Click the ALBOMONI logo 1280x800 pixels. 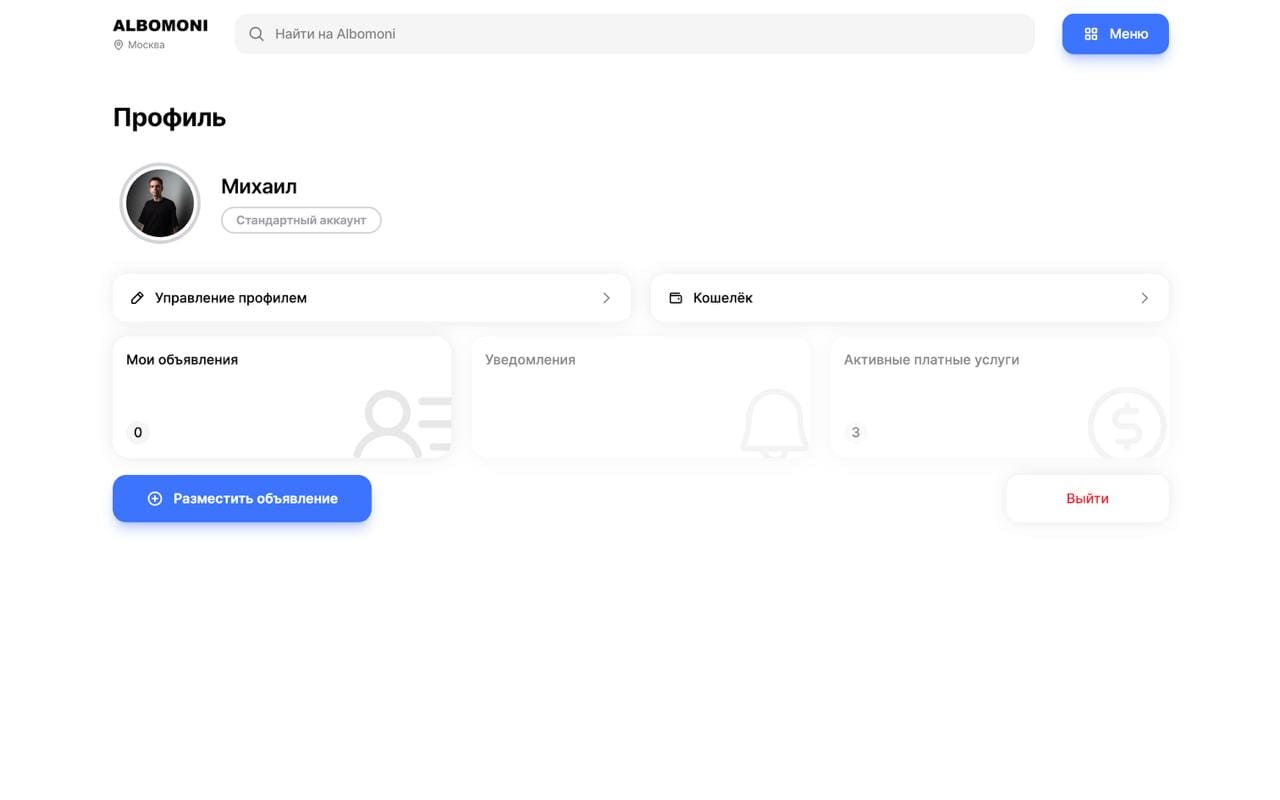point(160,26)
